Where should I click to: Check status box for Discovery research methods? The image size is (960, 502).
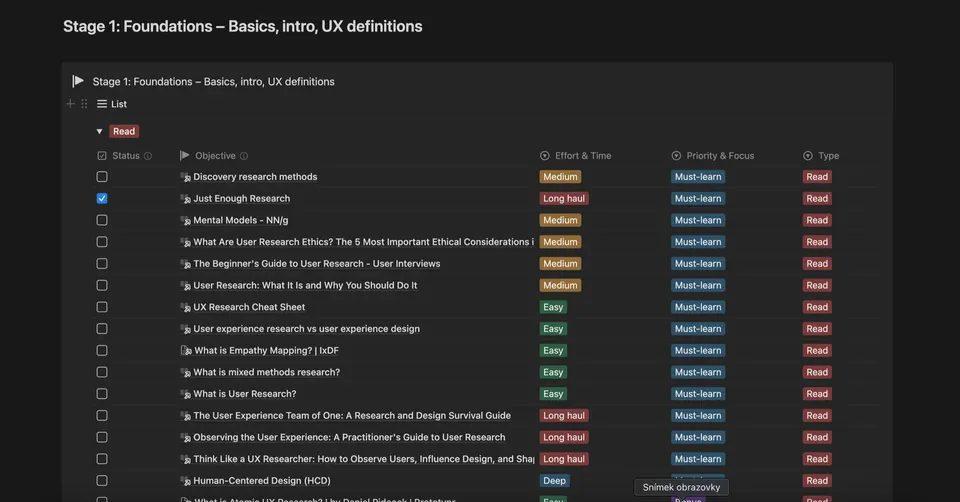coord(102,177)
